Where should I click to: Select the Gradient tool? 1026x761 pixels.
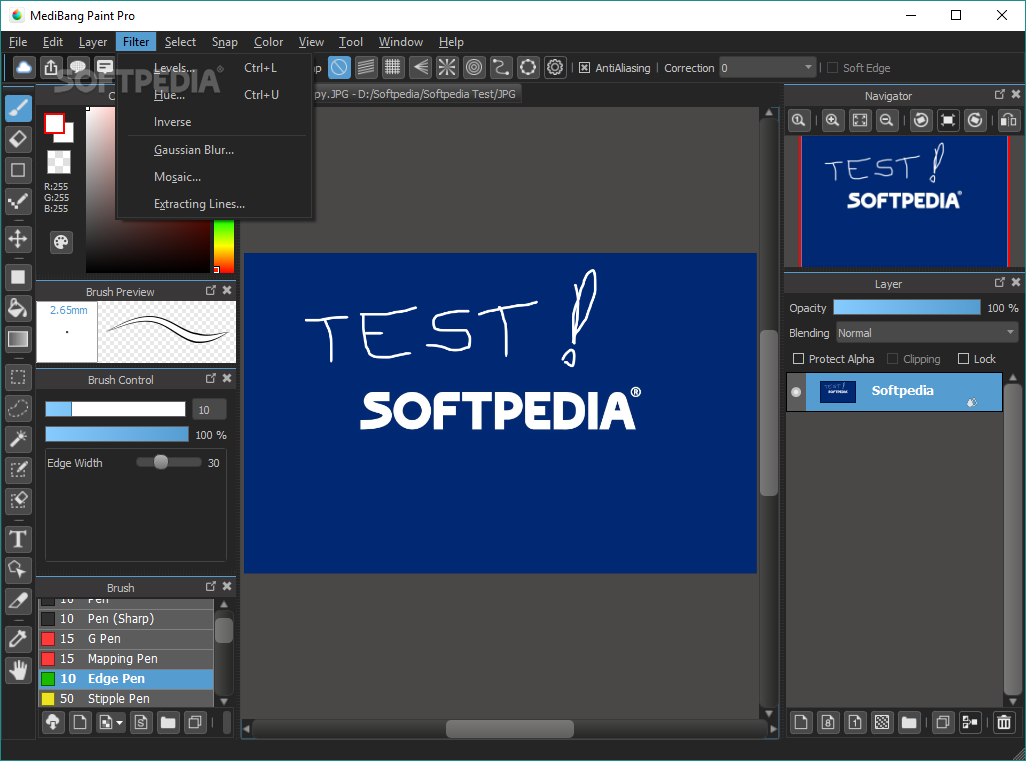[18, 339]
